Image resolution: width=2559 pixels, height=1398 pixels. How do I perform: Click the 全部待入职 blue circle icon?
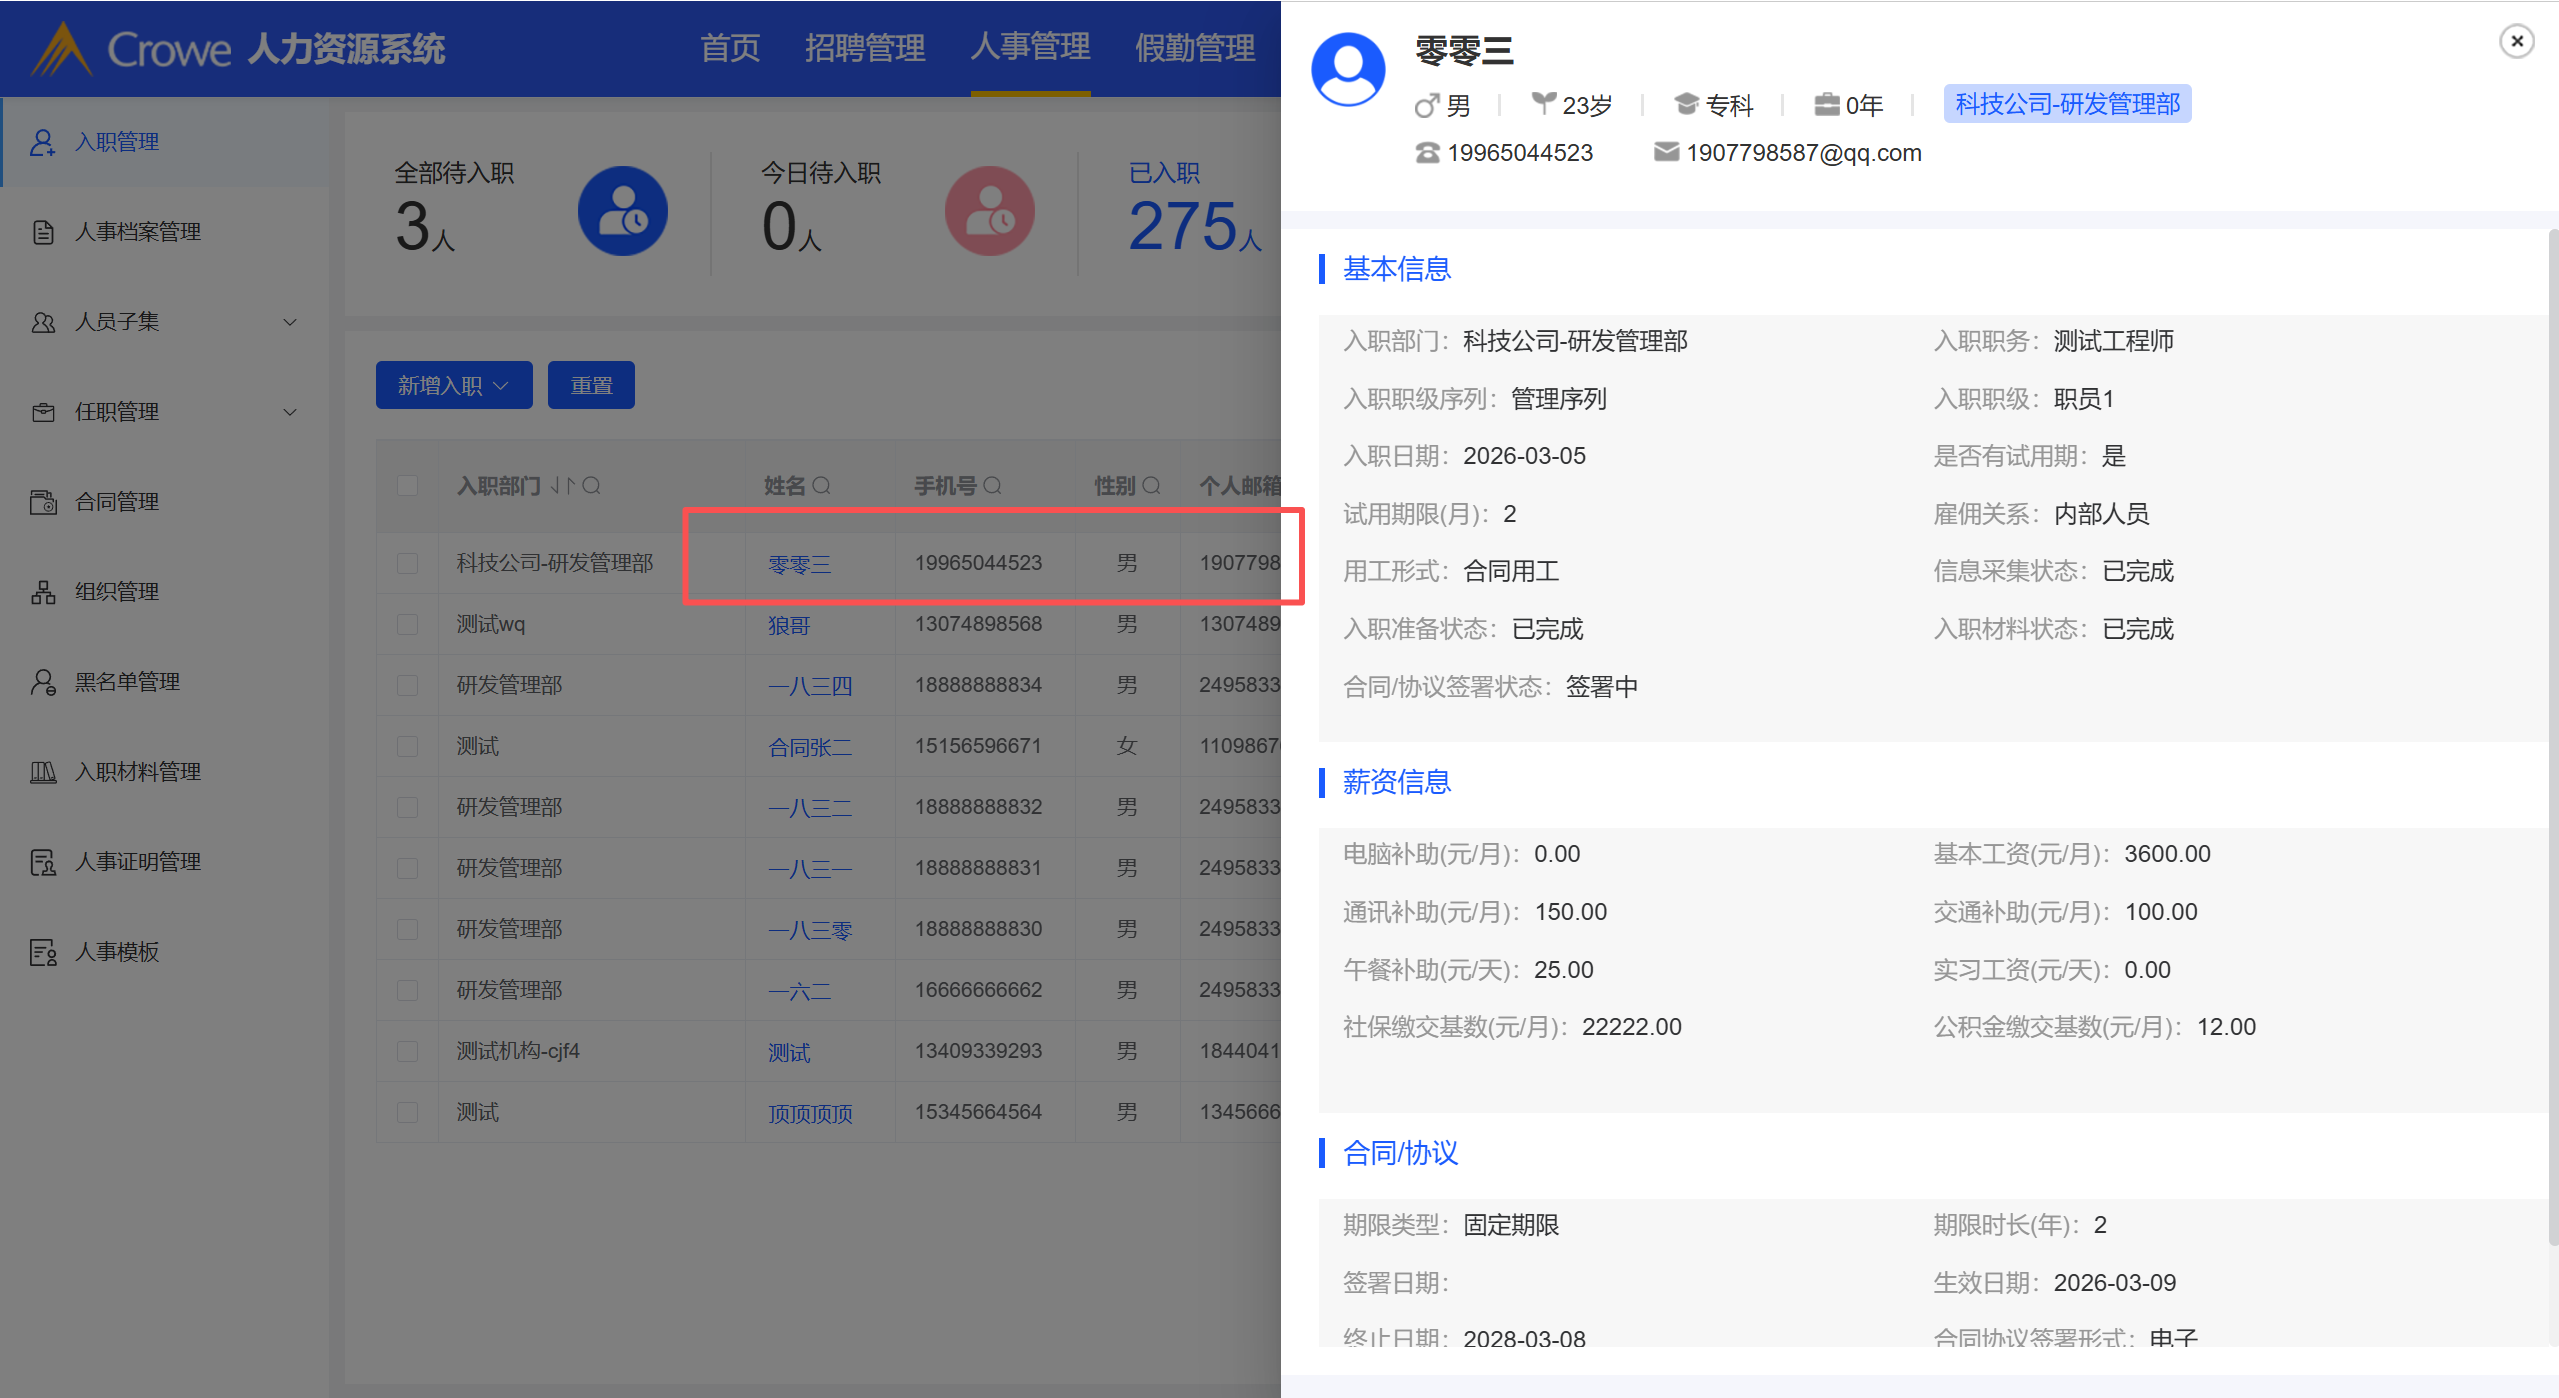[x=622, y=211]
